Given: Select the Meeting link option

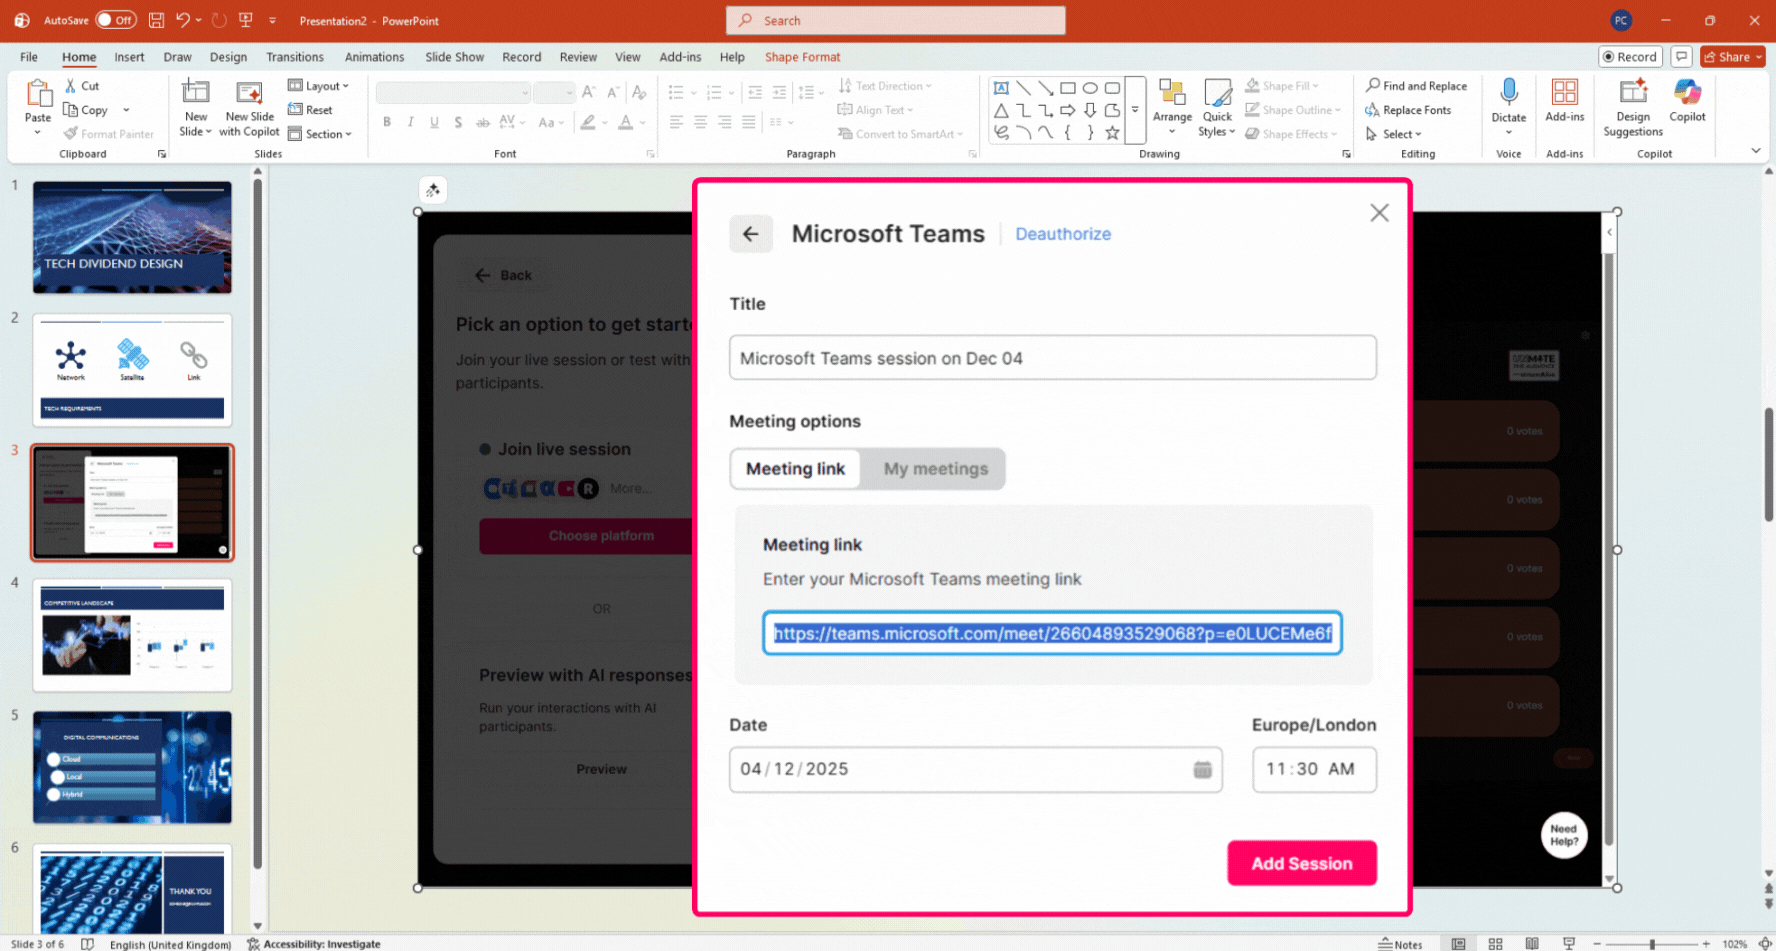Looking at the screenshot, I should [795, 469].
